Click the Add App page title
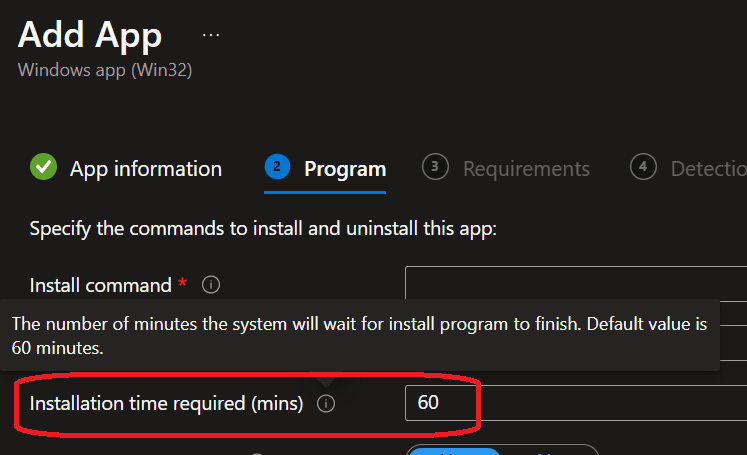This screenshot has width=747, height=455. (x=90, y=35)
